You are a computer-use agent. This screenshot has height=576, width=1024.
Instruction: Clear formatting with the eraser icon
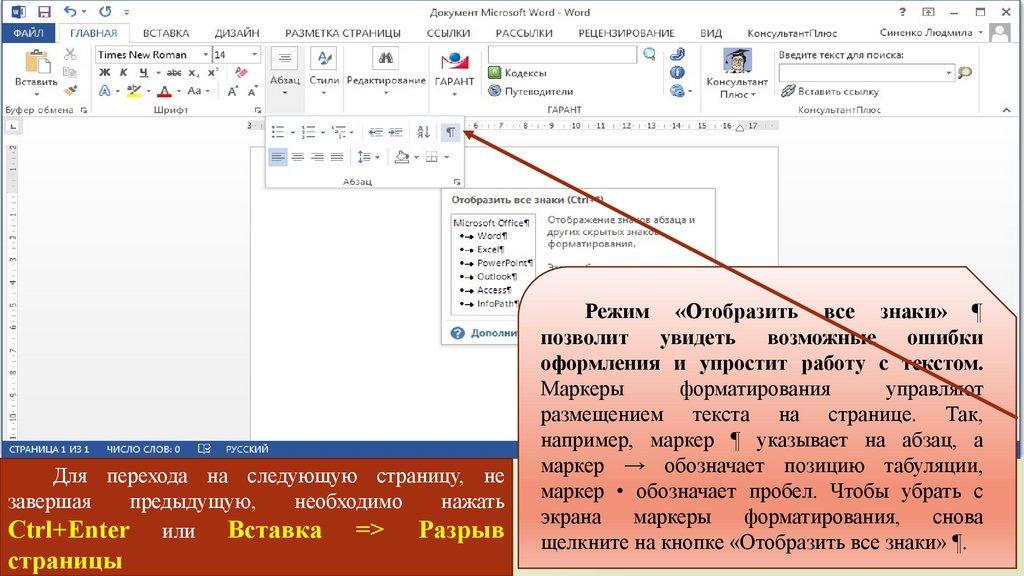click(x=241, y=72)
